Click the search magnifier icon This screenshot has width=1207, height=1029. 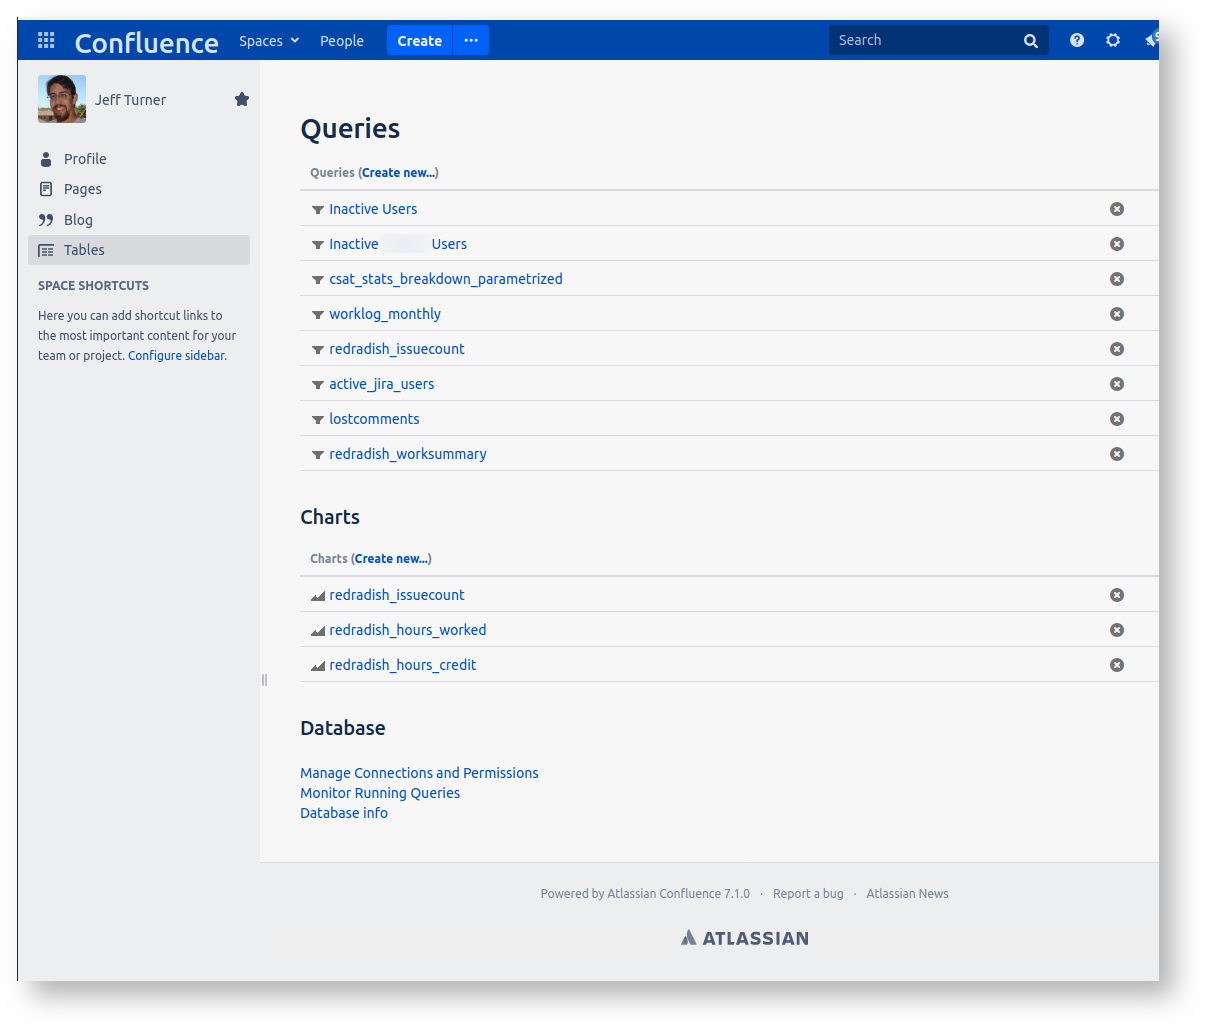tap(1030, 41)
